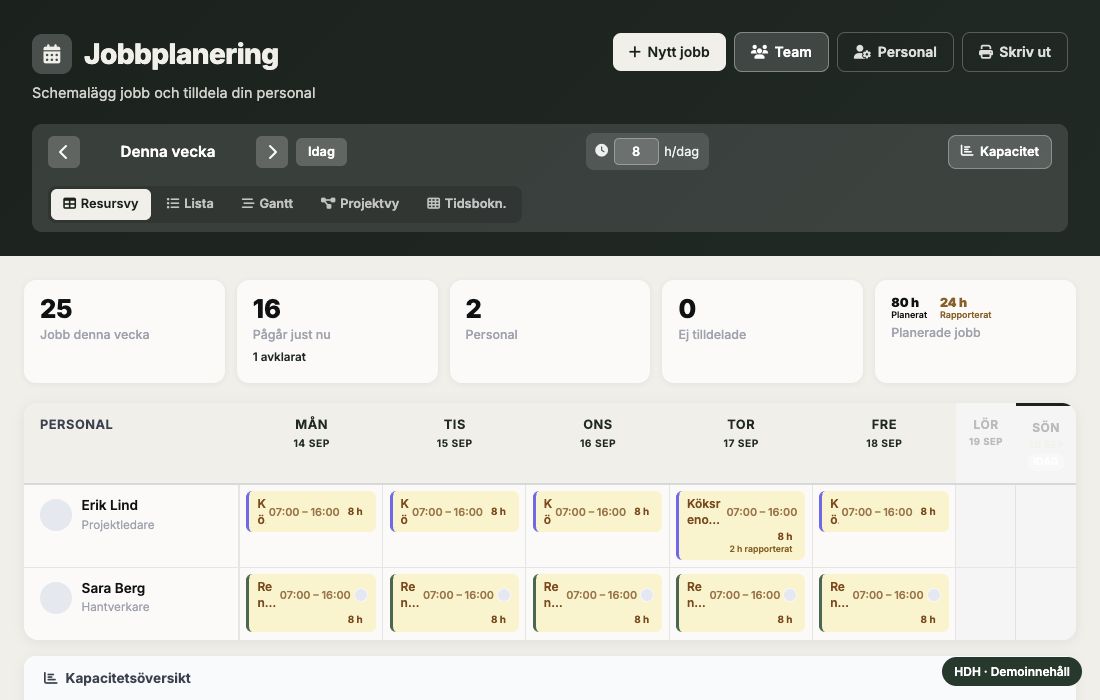Select Erik Lind's avatar

click(x=56, y=515)
